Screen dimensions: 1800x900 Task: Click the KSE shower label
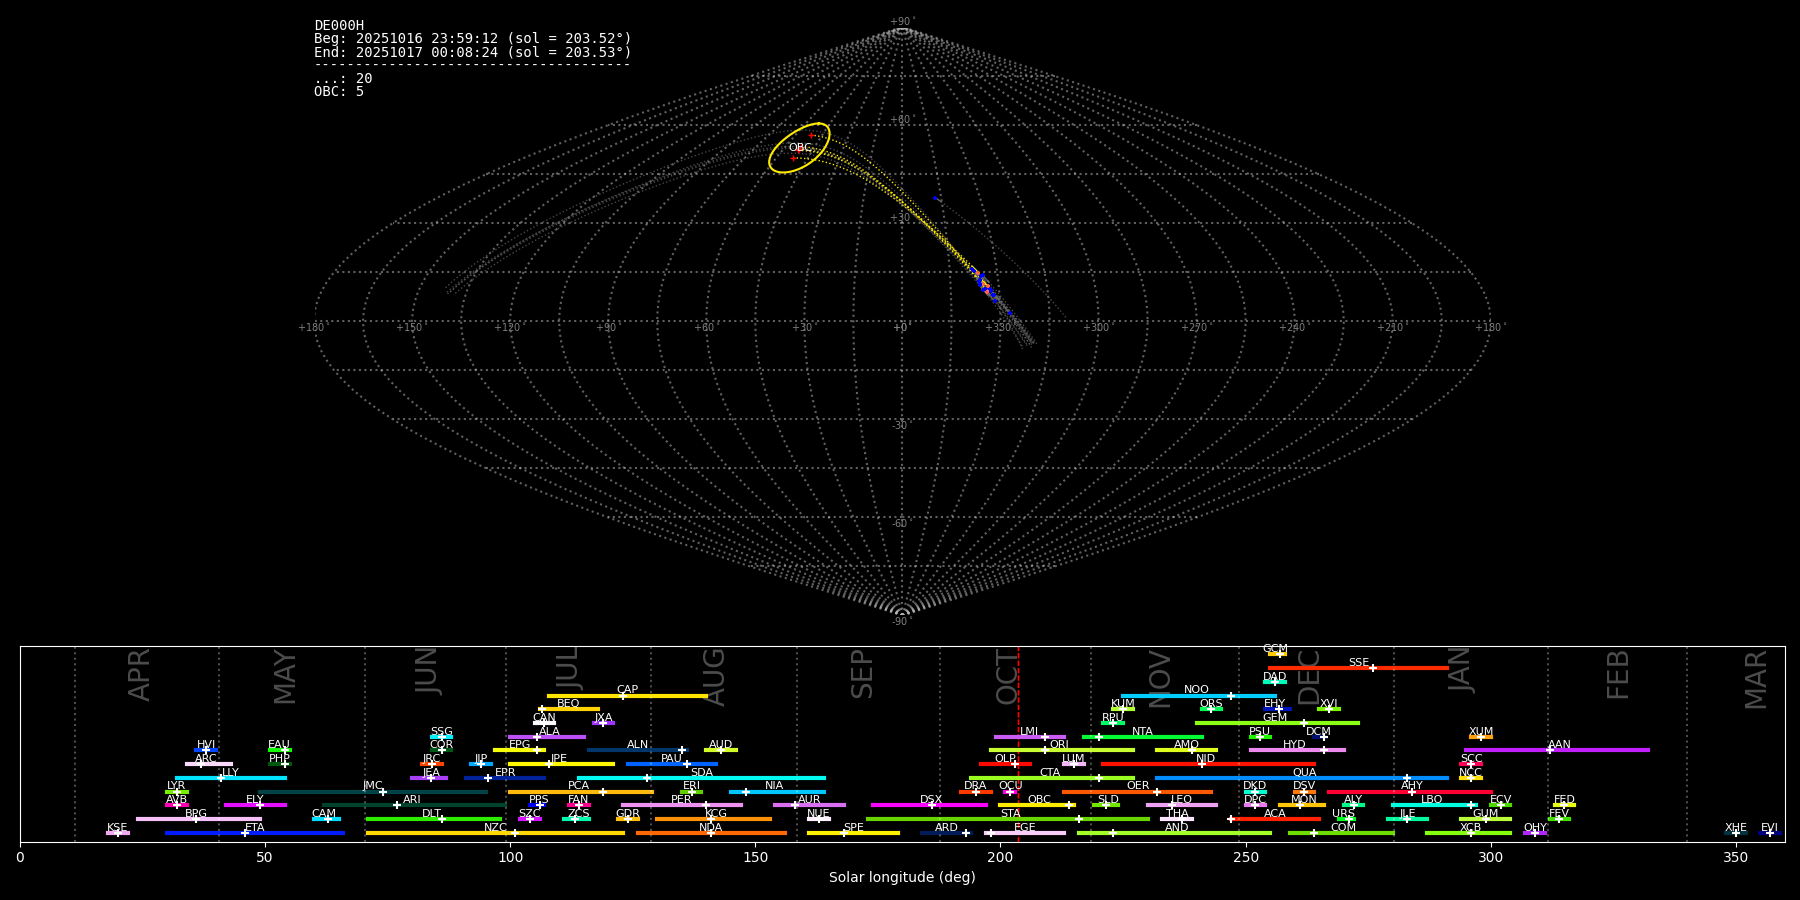(x=117, y=828)
